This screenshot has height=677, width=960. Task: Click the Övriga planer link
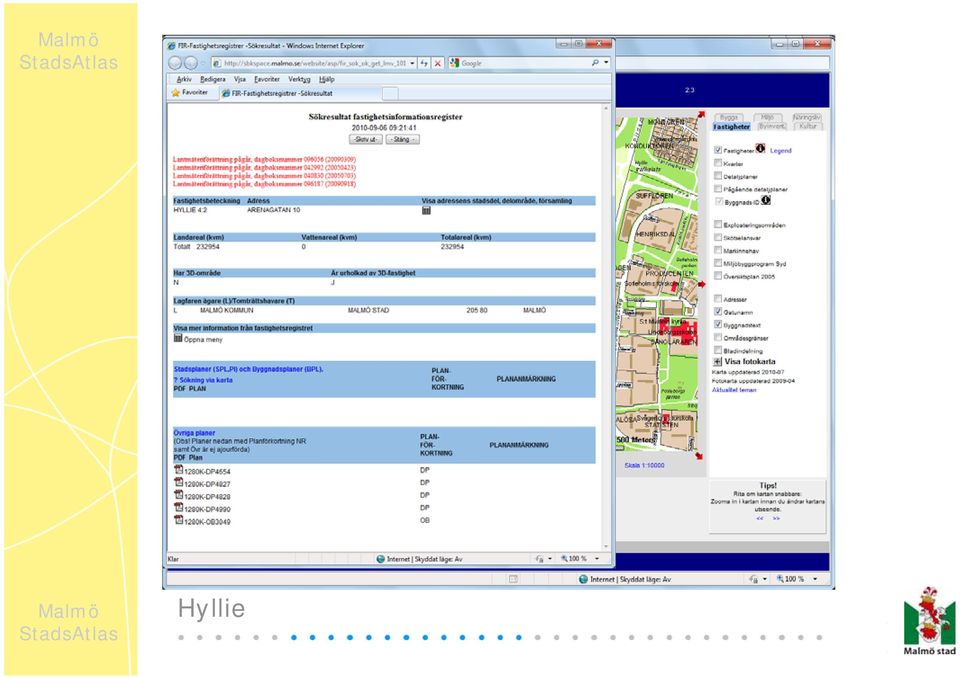194,433
